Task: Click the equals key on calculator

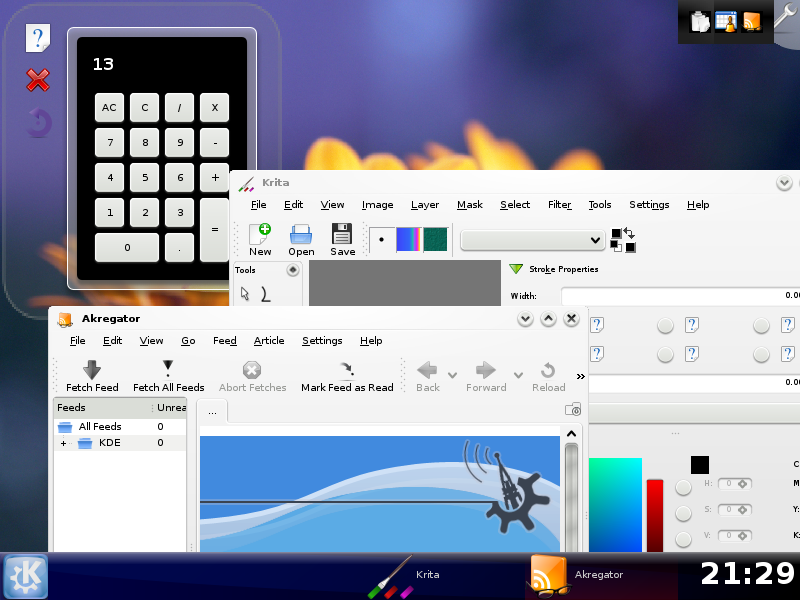Action: [214, 230]
